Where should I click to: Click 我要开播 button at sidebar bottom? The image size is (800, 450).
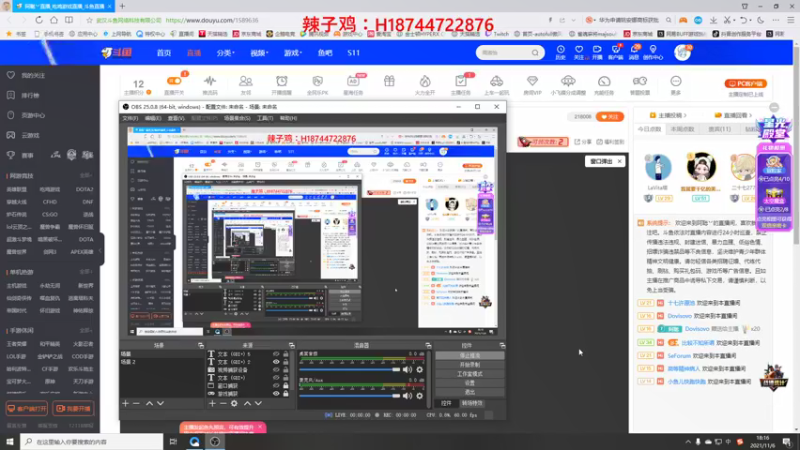pos(73,409)
